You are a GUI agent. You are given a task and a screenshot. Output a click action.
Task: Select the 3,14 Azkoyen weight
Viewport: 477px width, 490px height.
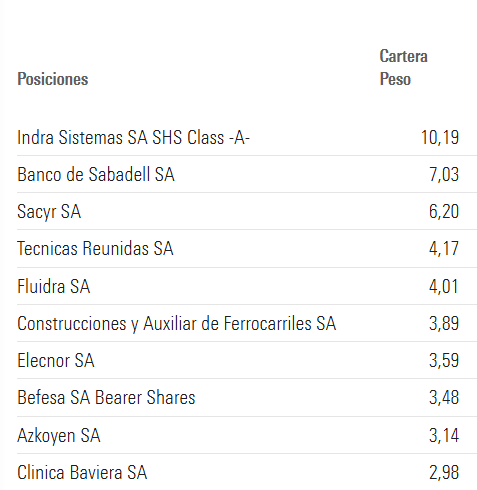(x=444, y=435)
